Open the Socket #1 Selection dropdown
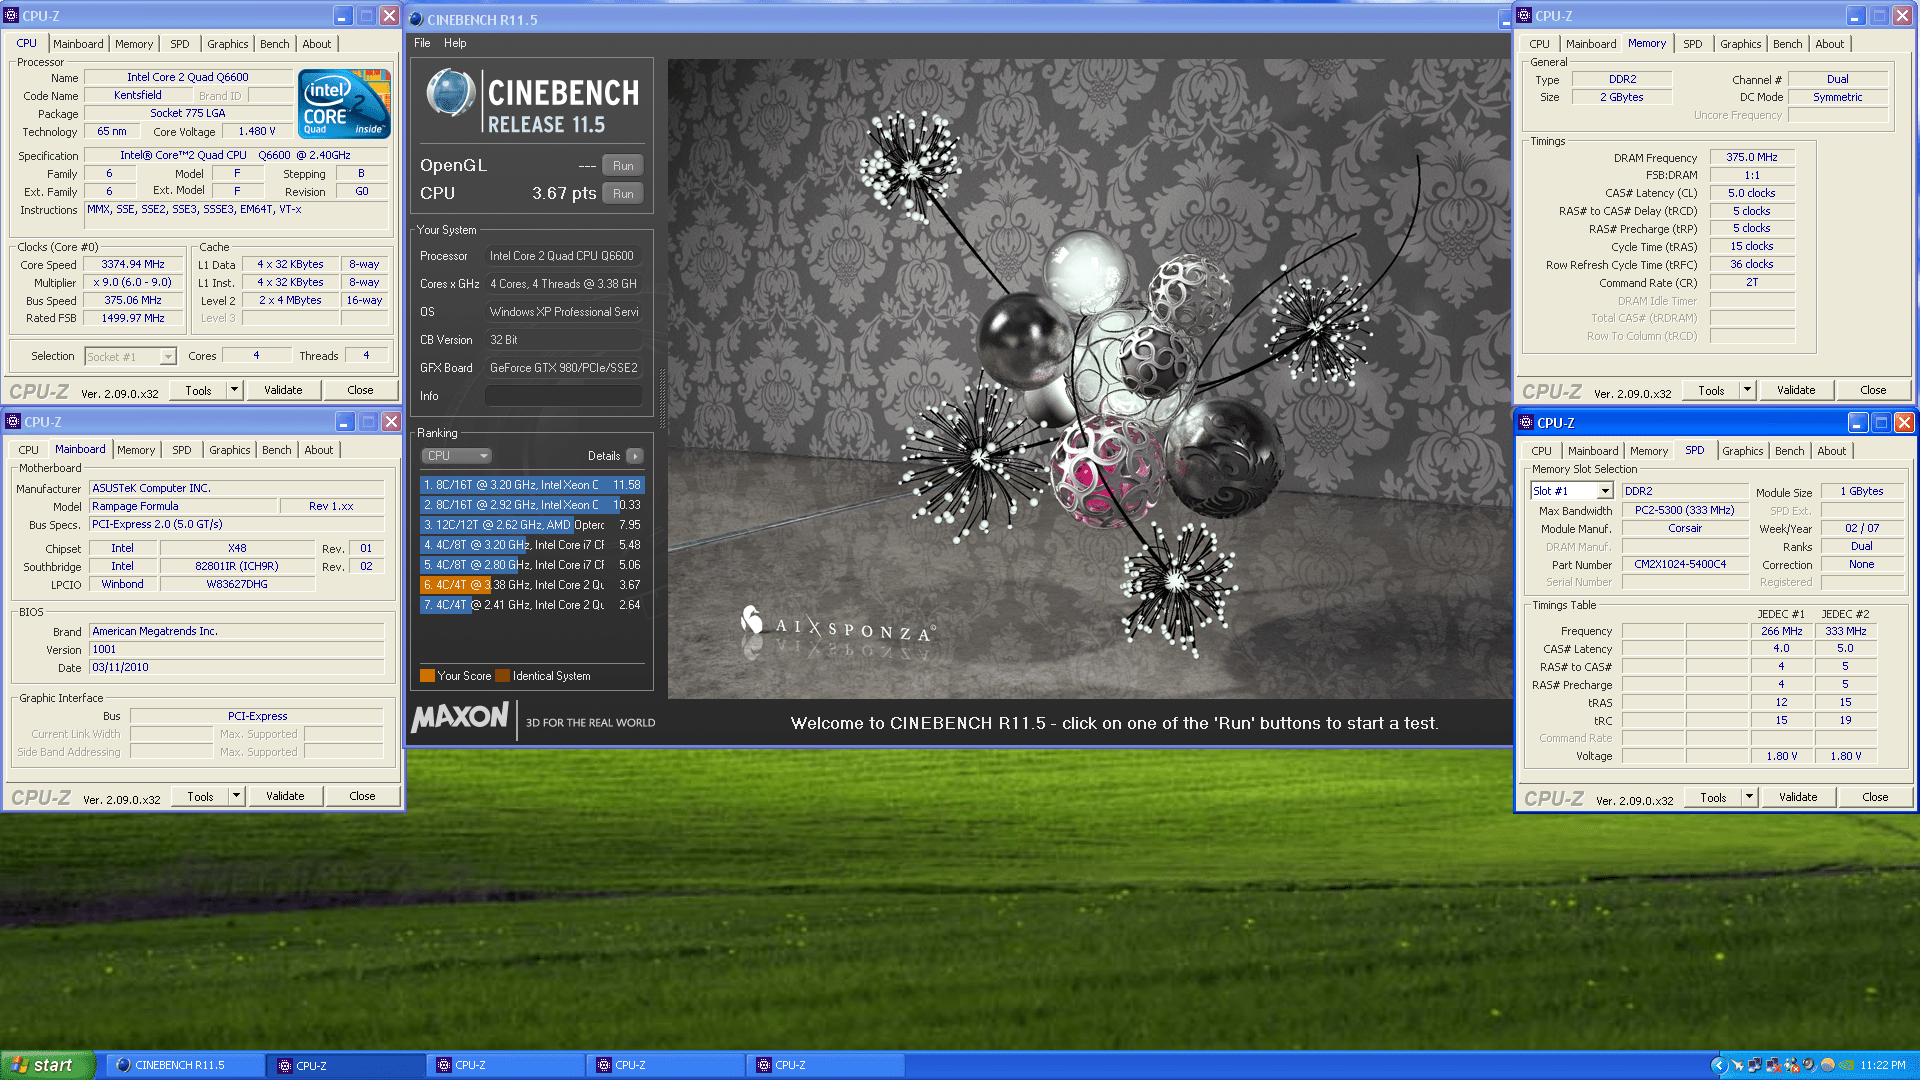This screenshot has width=1920, height=1080. click(x=130, y=357)
